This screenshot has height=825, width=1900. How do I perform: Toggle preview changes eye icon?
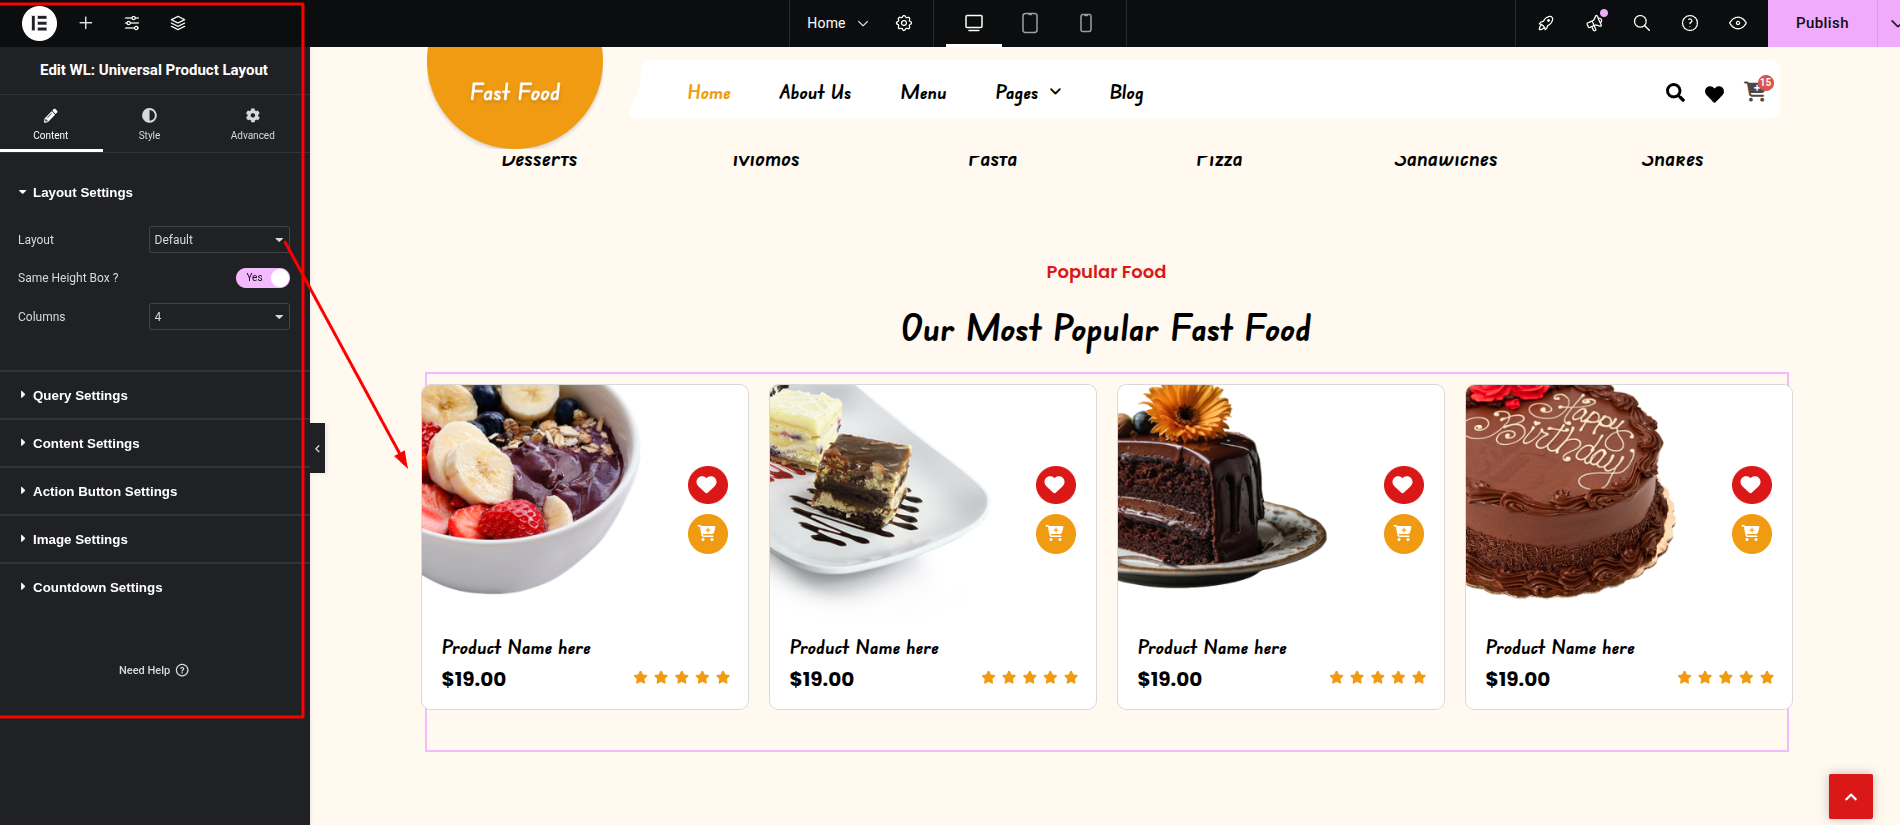coord(1738,23)
